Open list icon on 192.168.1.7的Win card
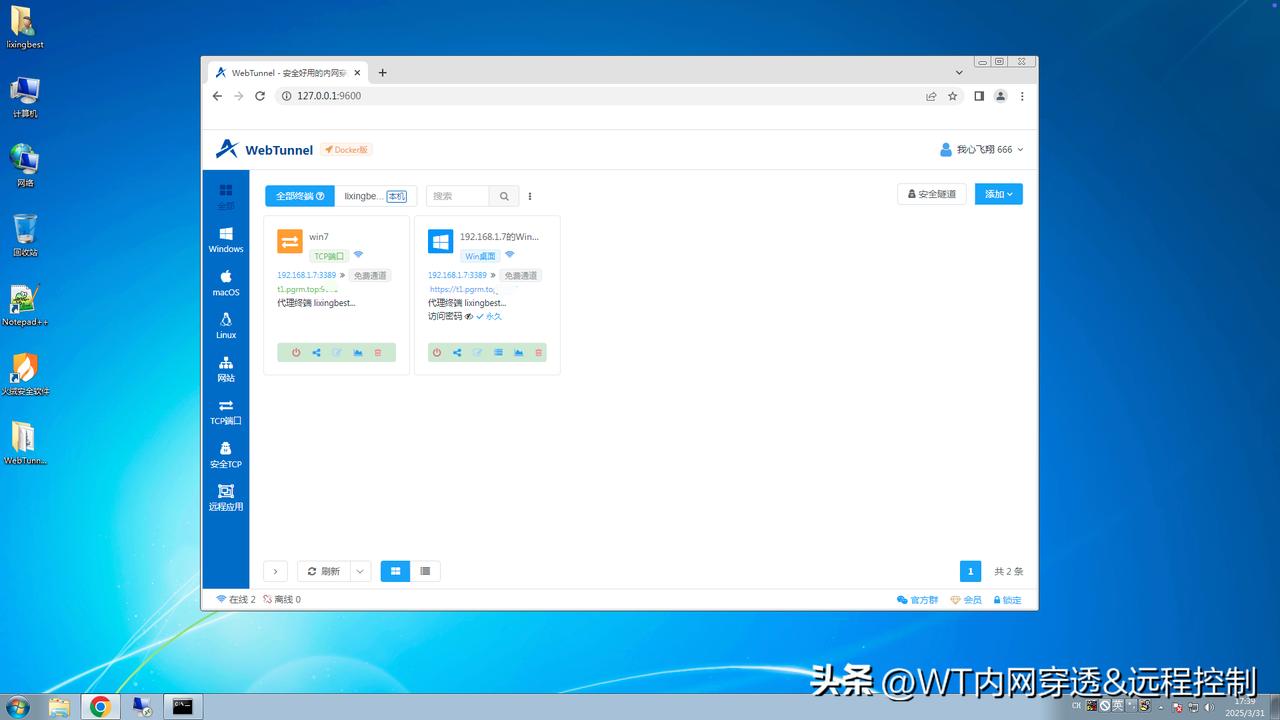 498,352
